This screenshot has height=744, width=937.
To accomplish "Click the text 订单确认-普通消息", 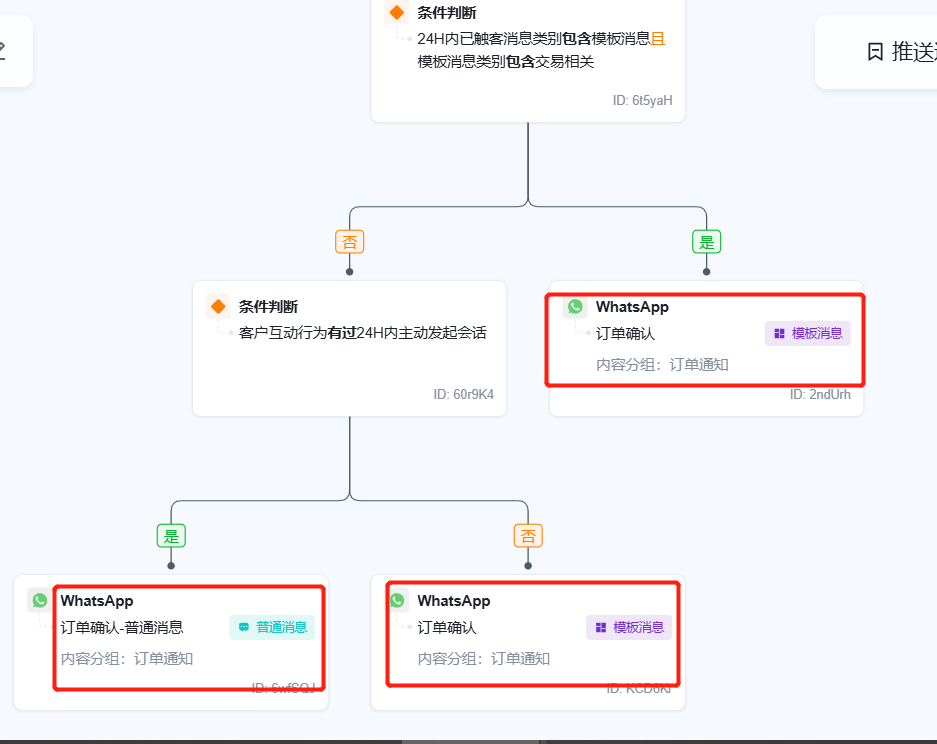I will (122, 627).
